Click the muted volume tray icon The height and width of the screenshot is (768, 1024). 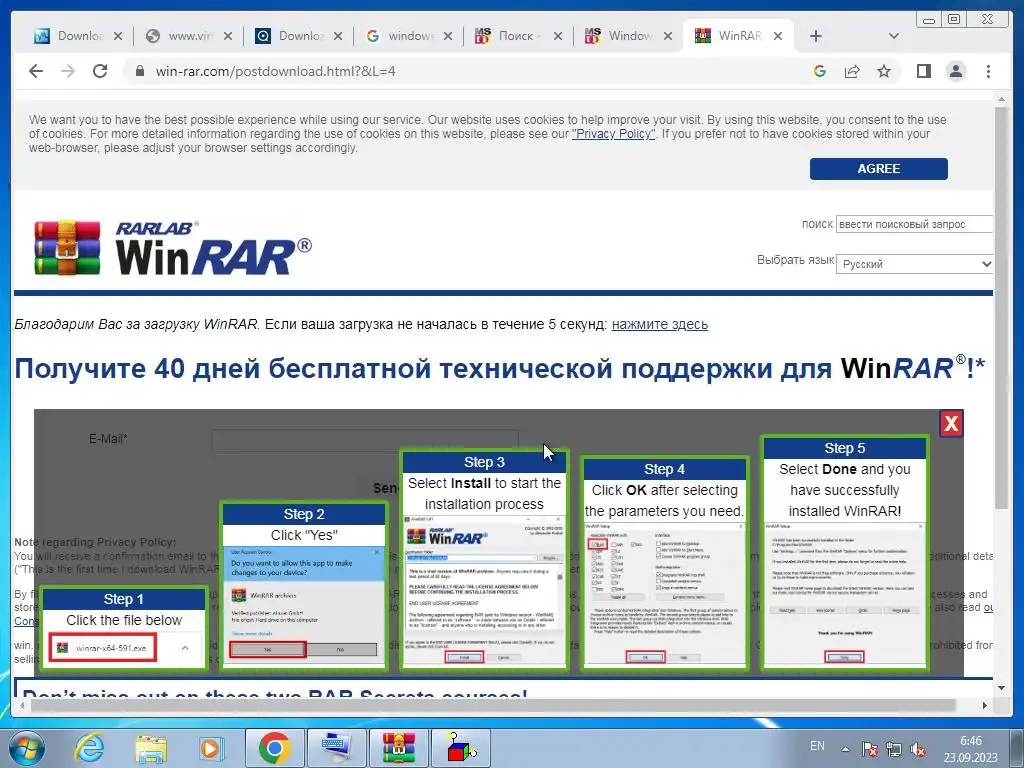pos(918,749)
